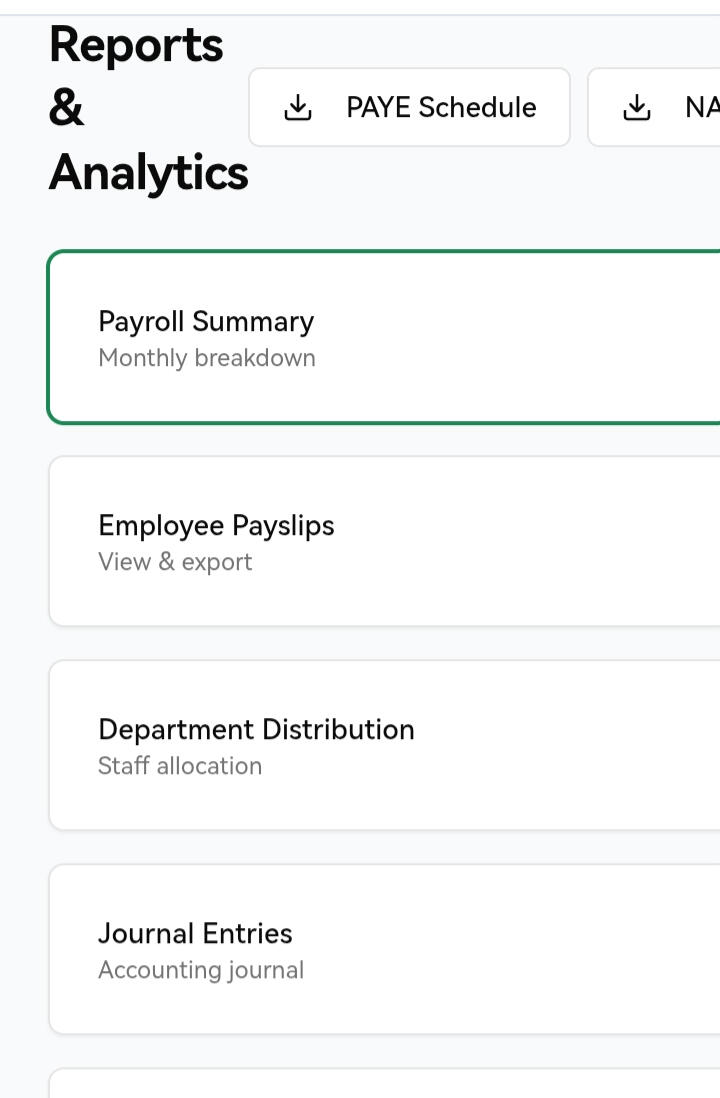This screenshot has width=720, height=1098.
Task: Click the Employee Payslips title text
Action: pyautogui.click(x=216, y=525)
